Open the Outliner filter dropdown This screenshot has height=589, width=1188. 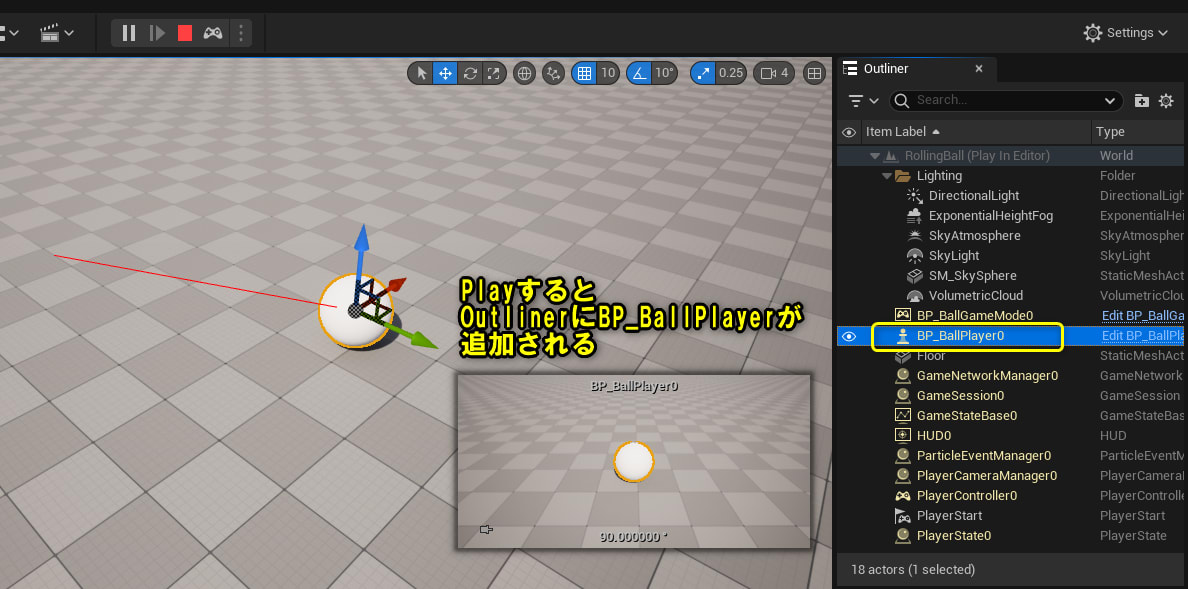tap(860, 100)
